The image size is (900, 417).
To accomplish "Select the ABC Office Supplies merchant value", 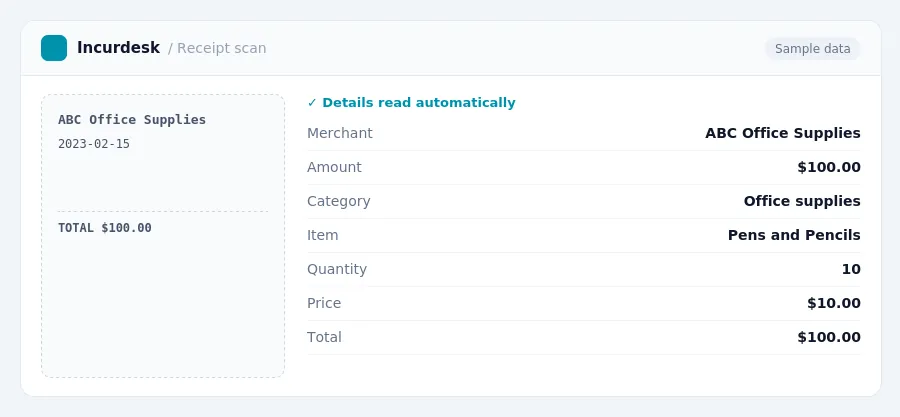I will 783,133.
